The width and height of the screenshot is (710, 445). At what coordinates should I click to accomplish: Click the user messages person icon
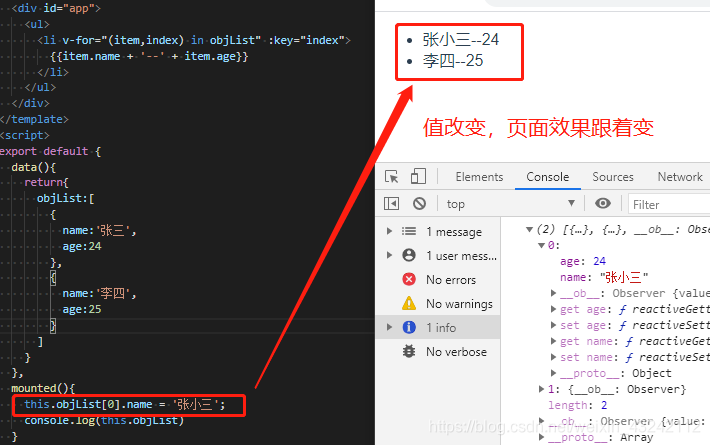pyautogui.click(x=409, y=255)
